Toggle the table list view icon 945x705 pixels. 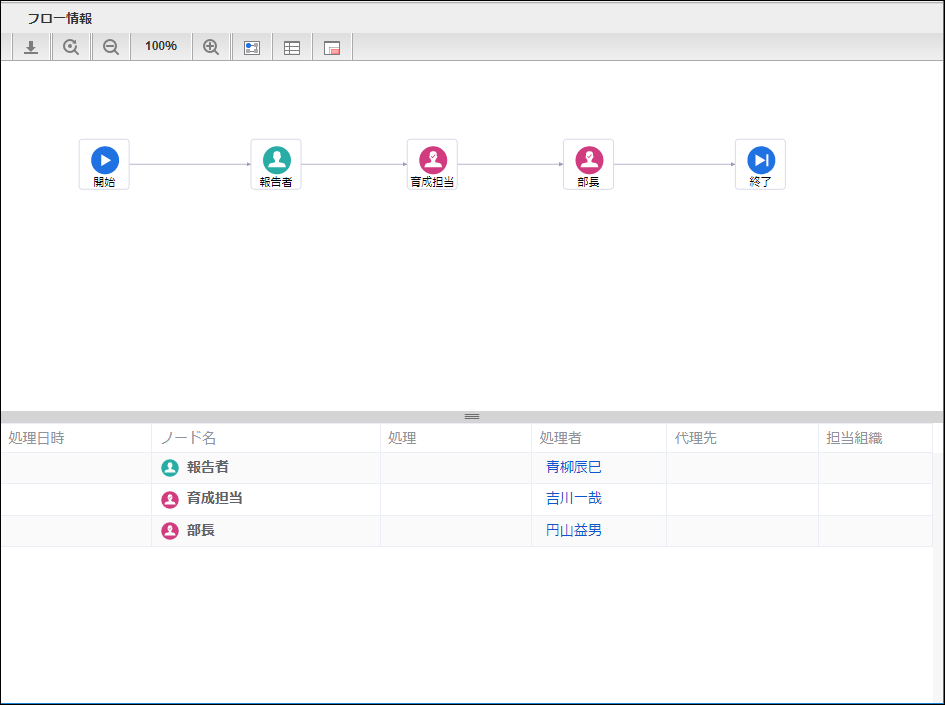[292, 47]
